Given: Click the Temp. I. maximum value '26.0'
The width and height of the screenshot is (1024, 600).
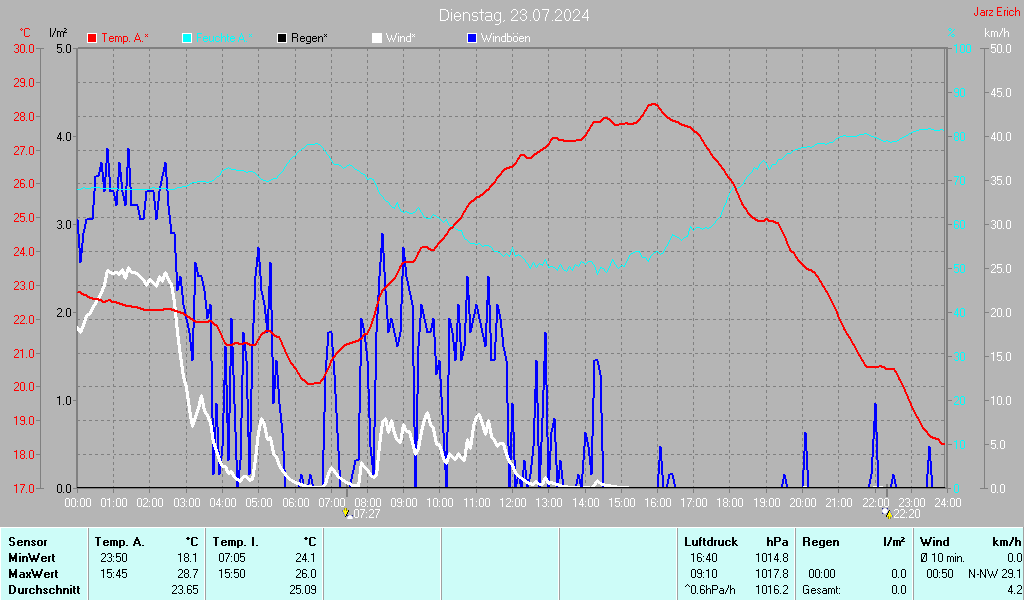Looking at the screenshot, I should coord(306,574).
